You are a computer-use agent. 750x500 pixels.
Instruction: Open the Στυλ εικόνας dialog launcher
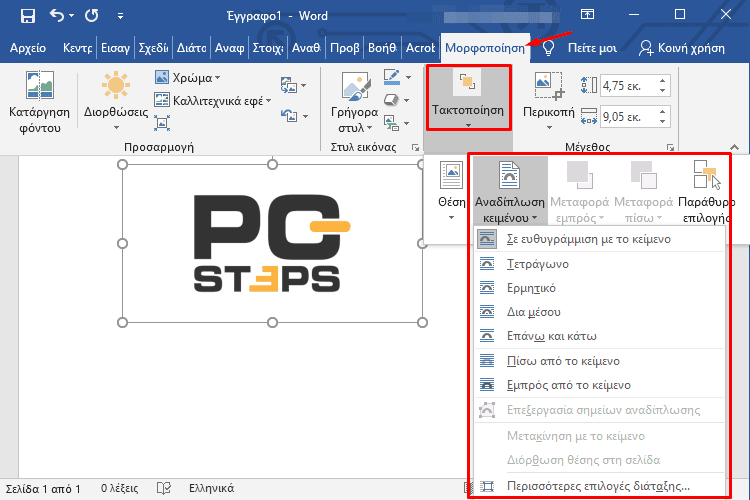pyautogui.click(x=415, y=148)
